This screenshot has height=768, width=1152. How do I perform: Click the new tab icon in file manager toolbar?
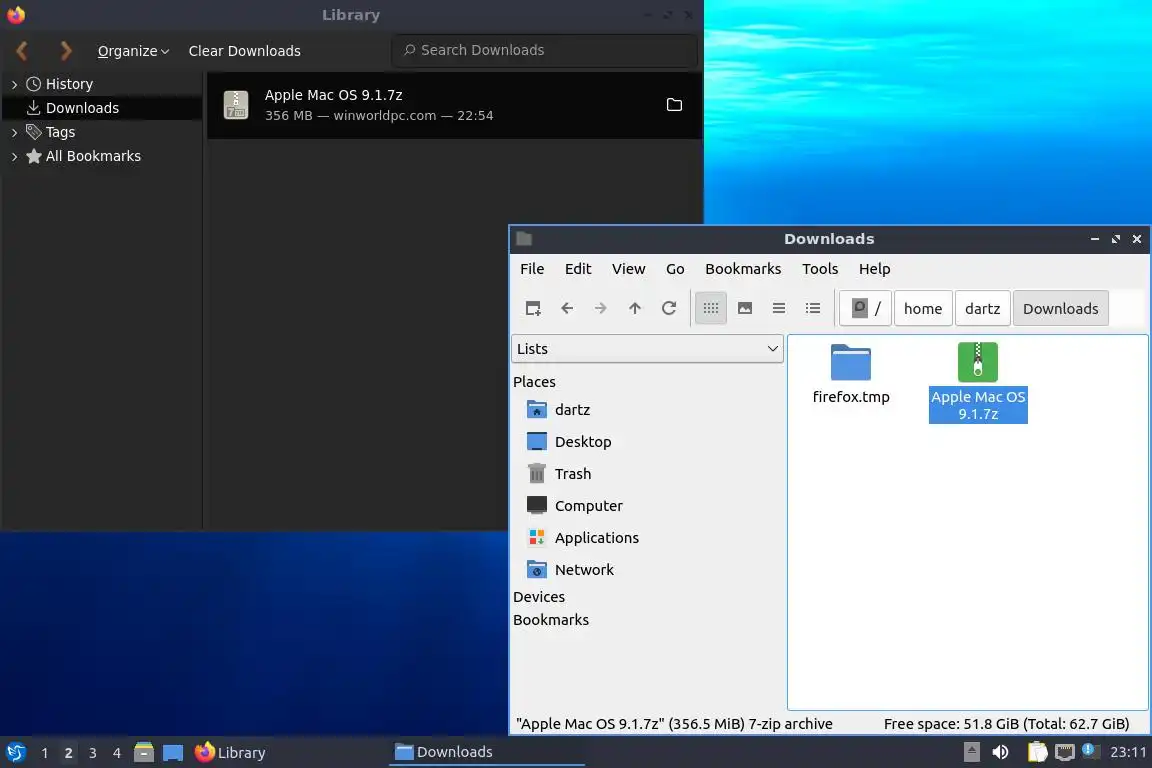[x=533, y=308]
